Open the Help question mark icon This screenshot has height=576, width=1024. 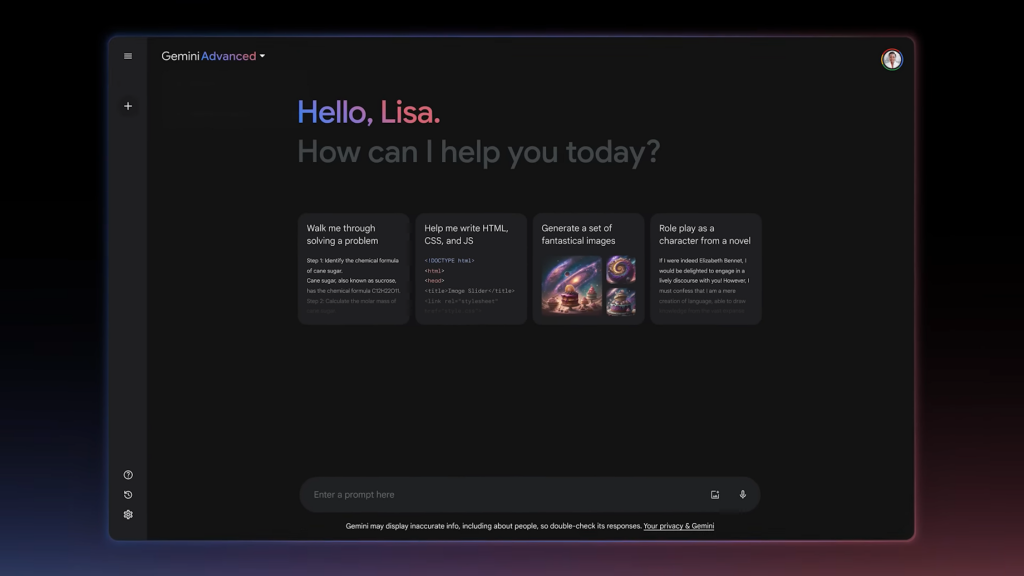pos(128,475)
